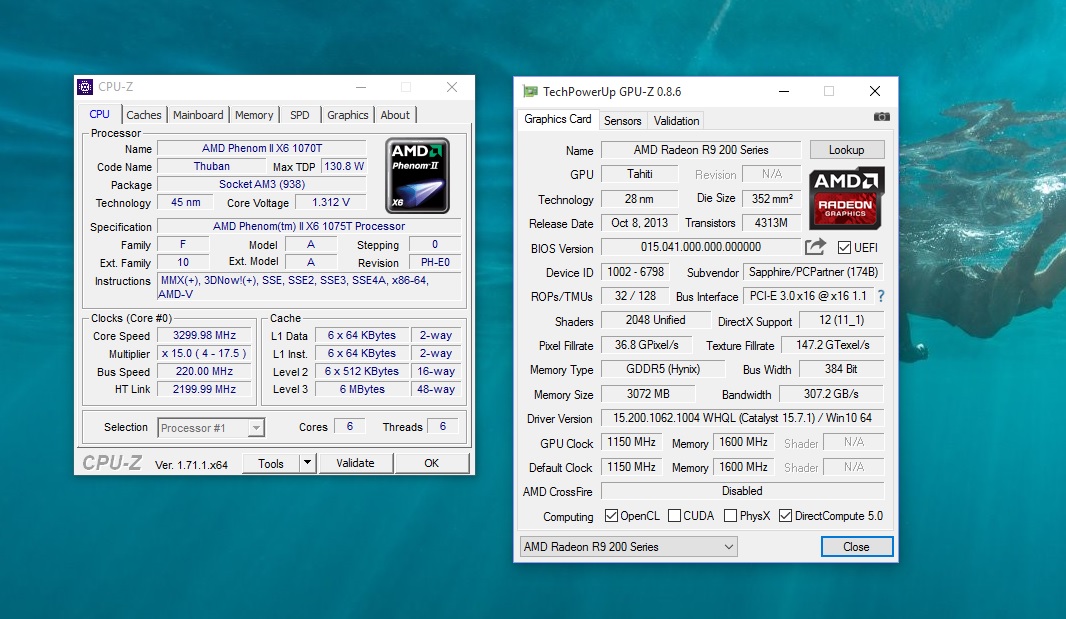The image size is (1066, 619).
Task: Click the AMD Radeon Graphics logo
Action: 846,196
